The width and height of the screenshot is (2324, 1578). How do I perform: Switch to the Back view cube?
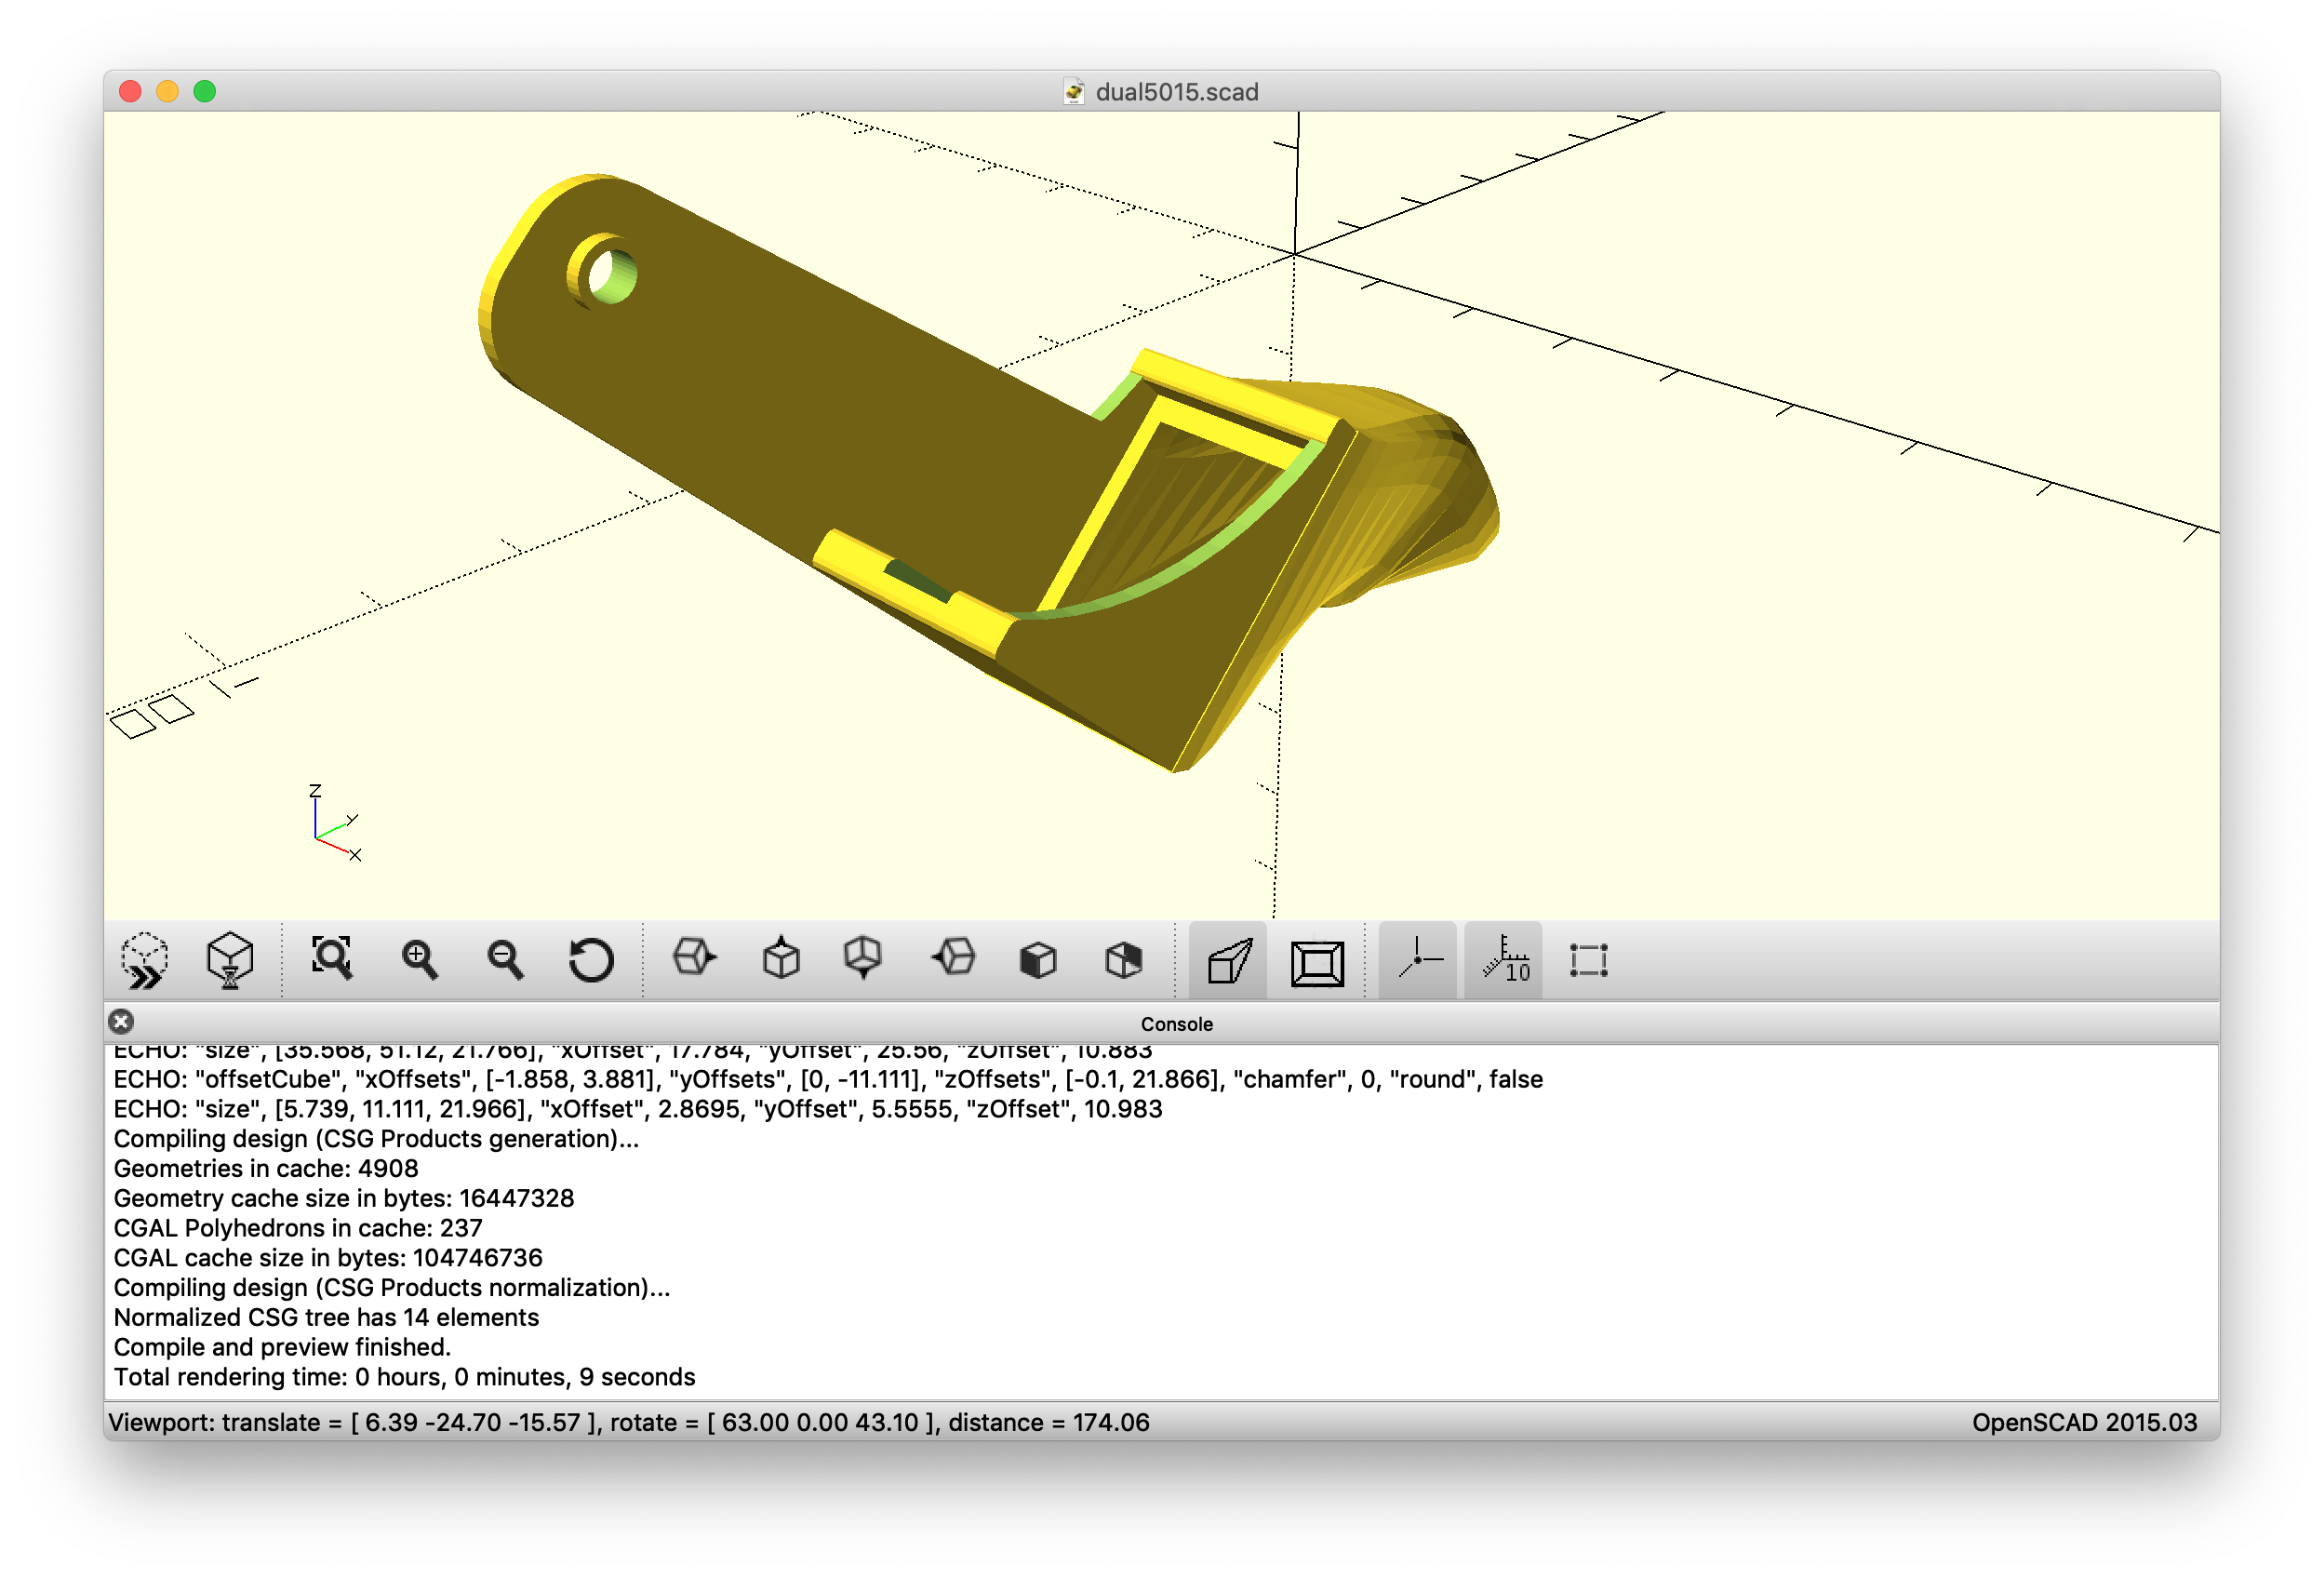click(1124, 960)
